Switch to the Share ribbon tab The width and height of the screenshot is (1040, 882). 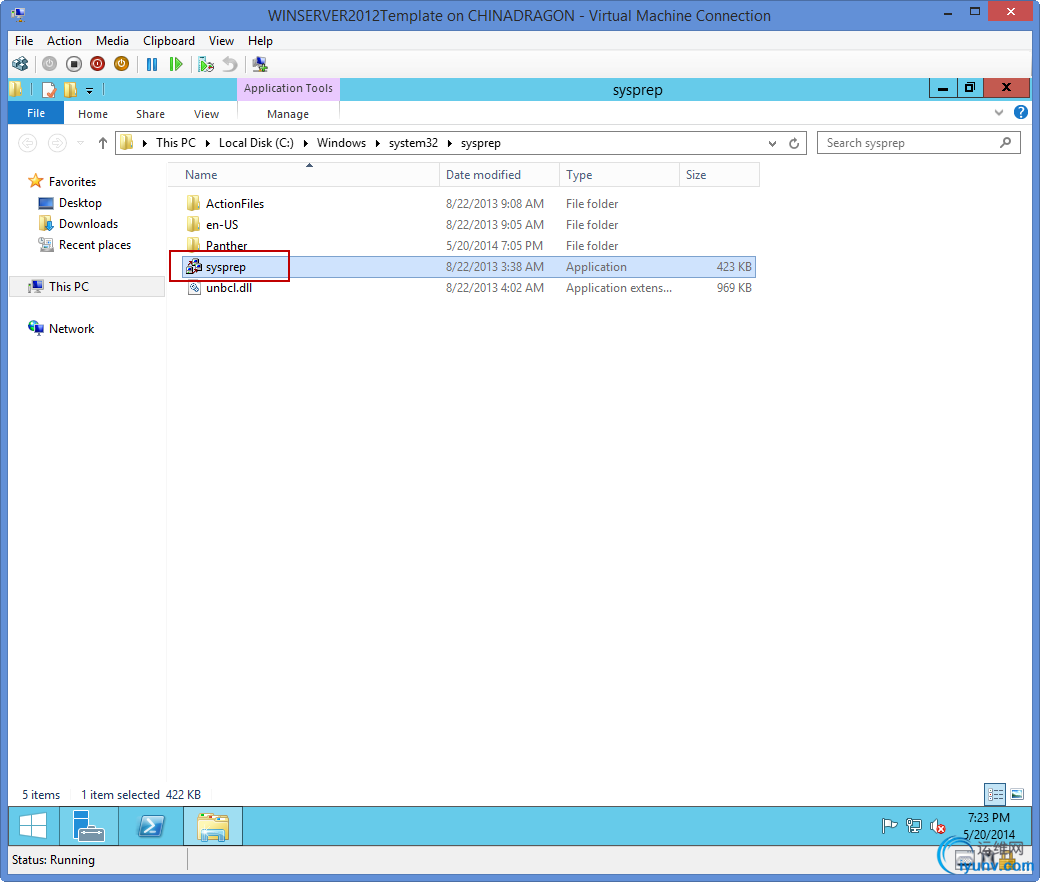click(151, 114)
